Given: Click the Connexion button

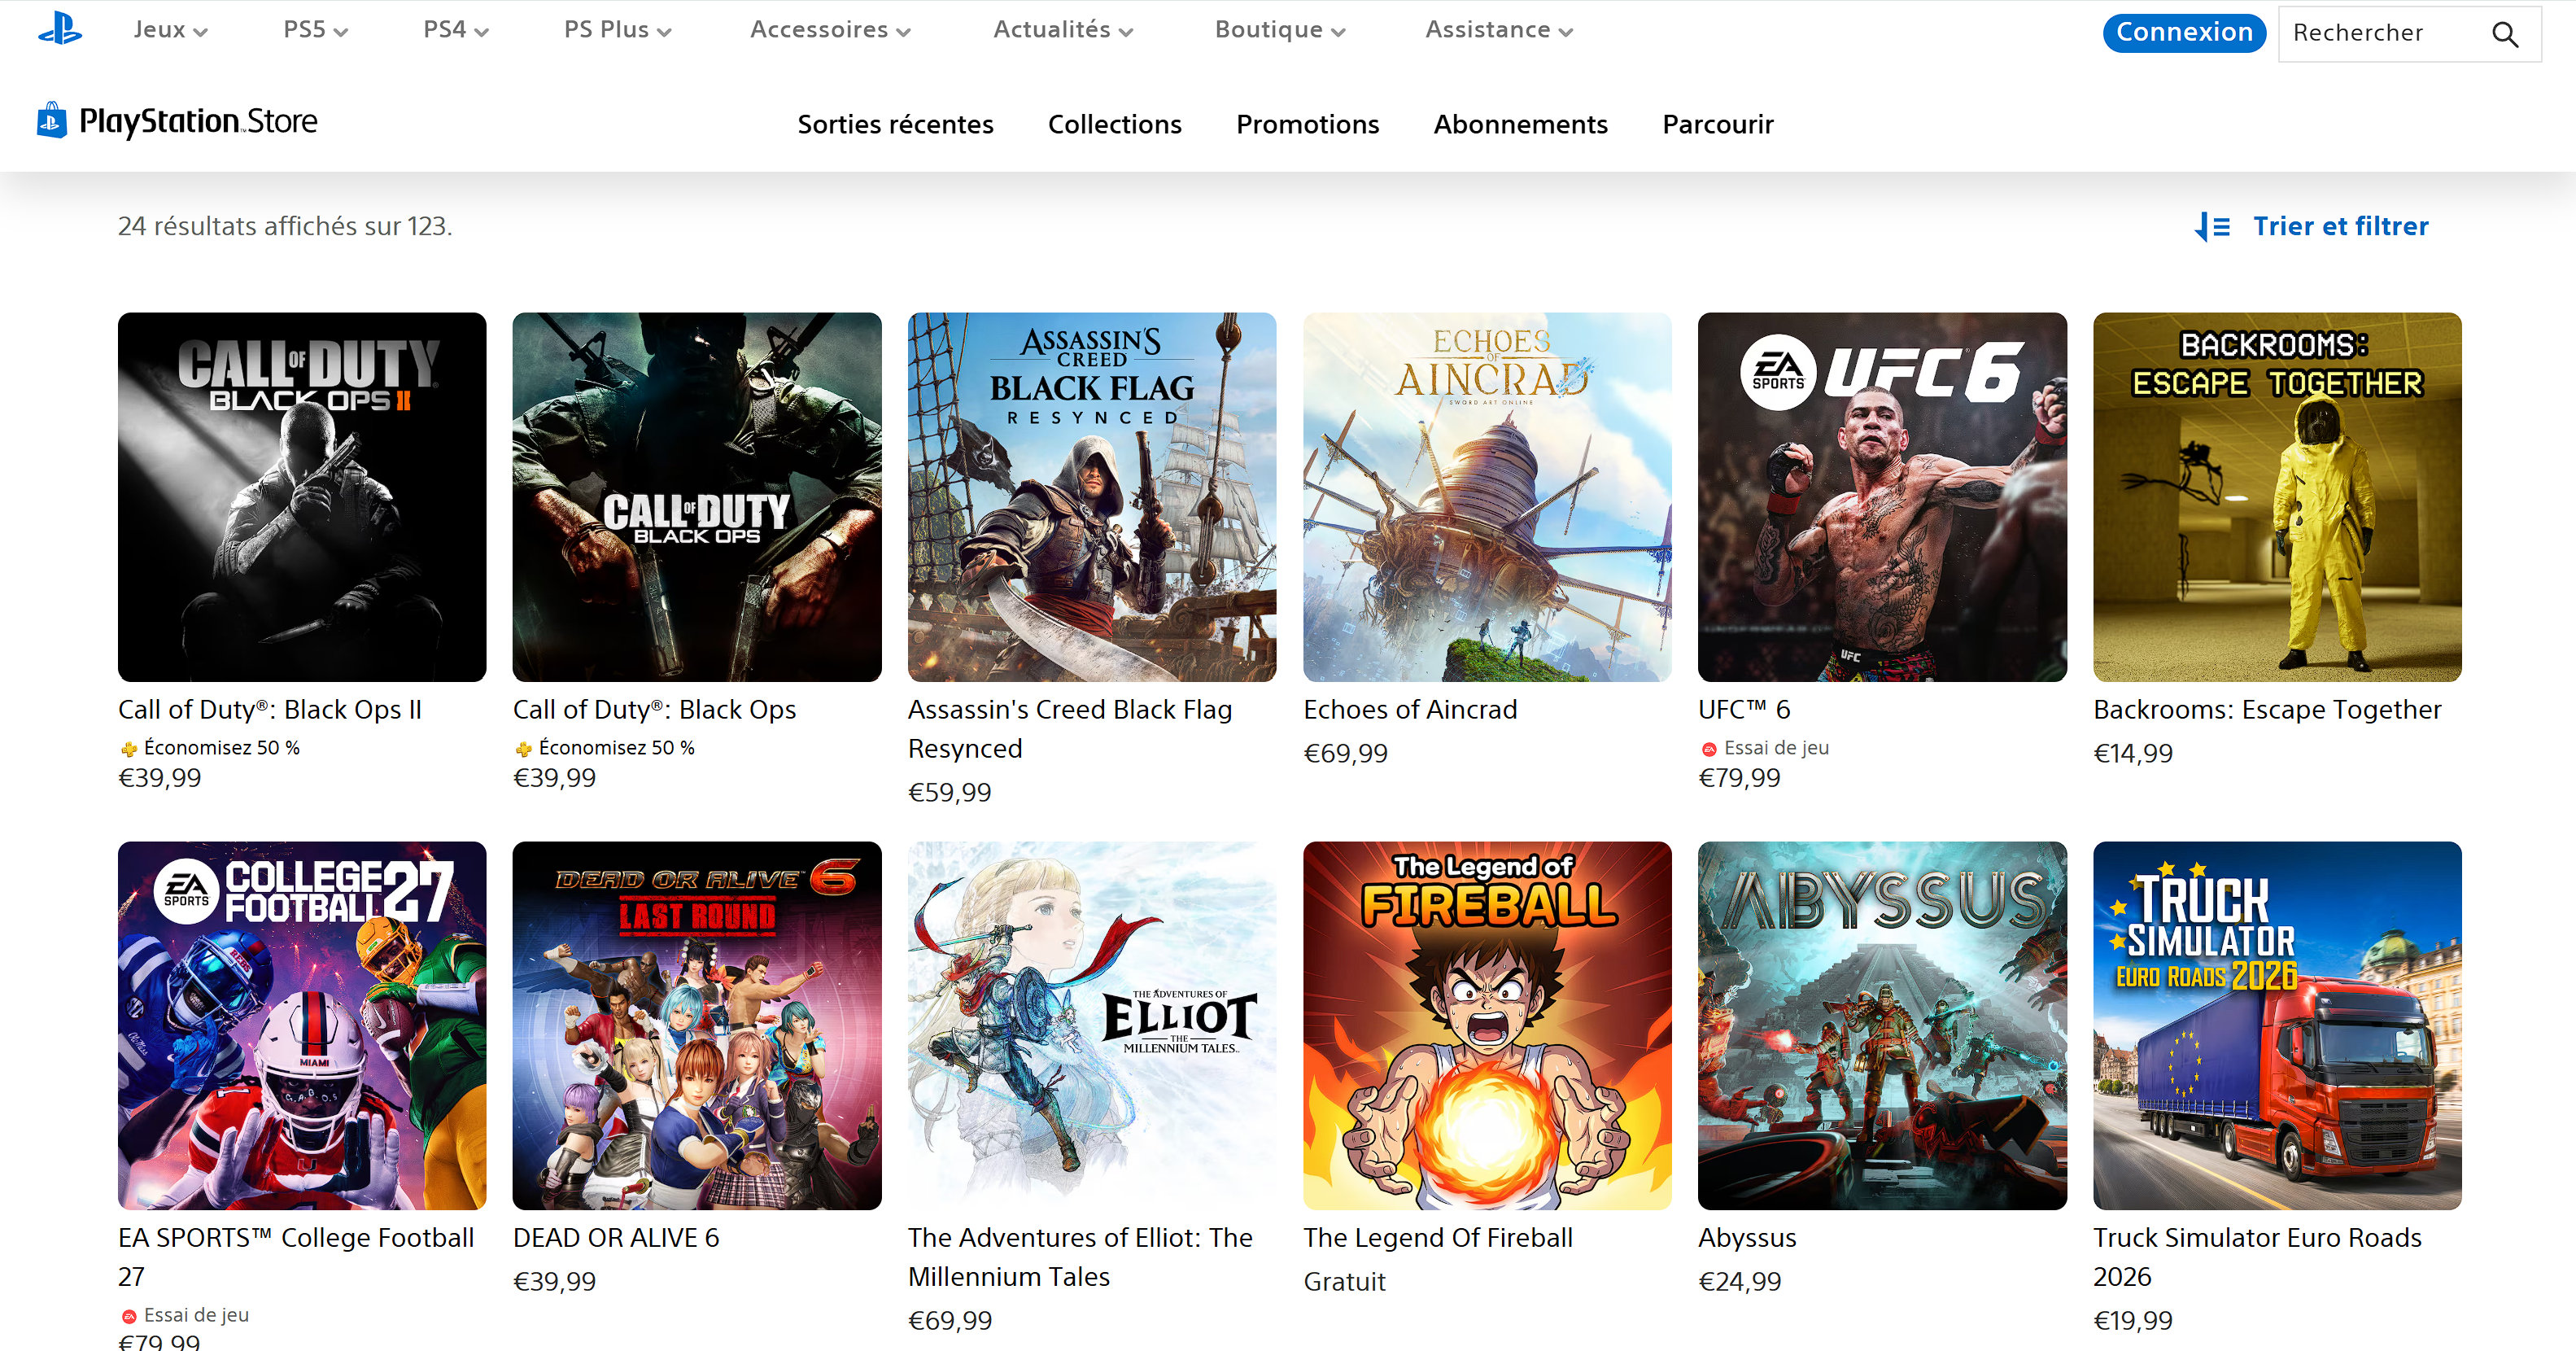Looking at the screenshot, I should pyautogui.click(x=2184, y=32).
